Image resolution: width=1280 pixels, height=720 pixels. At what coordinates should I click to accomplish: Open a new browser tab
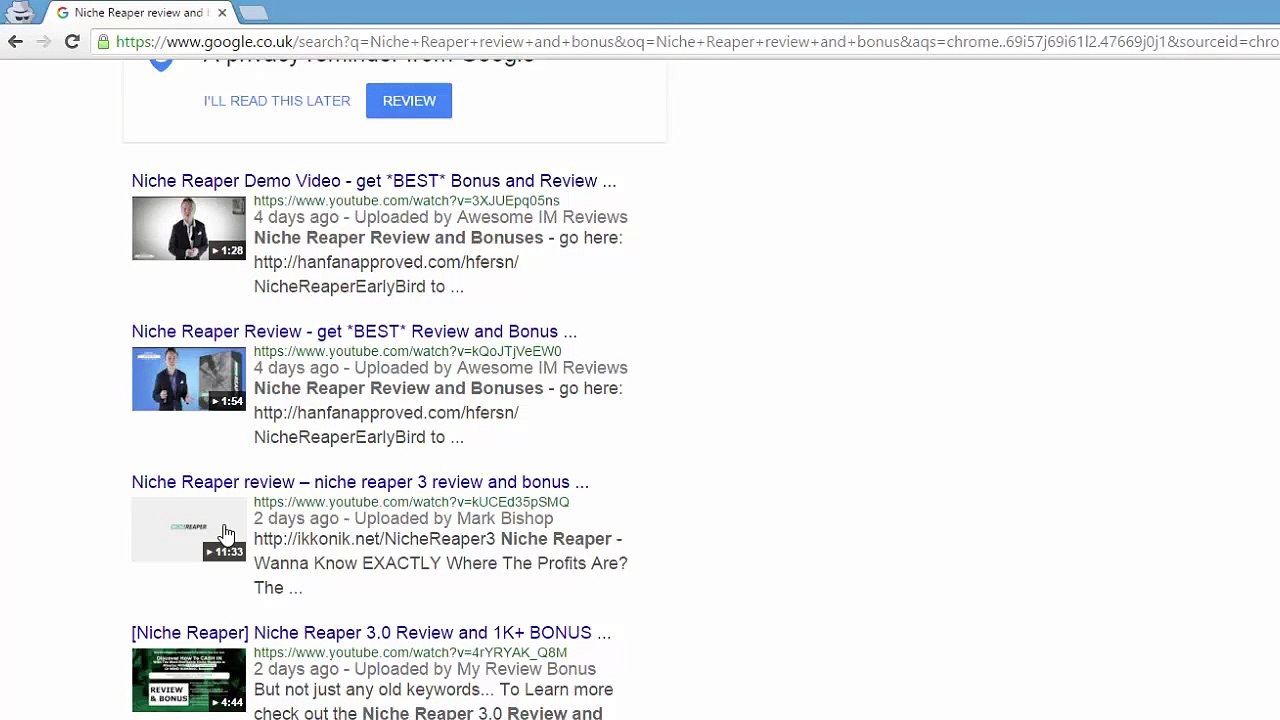pyautogui.click(x=253, y=13)
